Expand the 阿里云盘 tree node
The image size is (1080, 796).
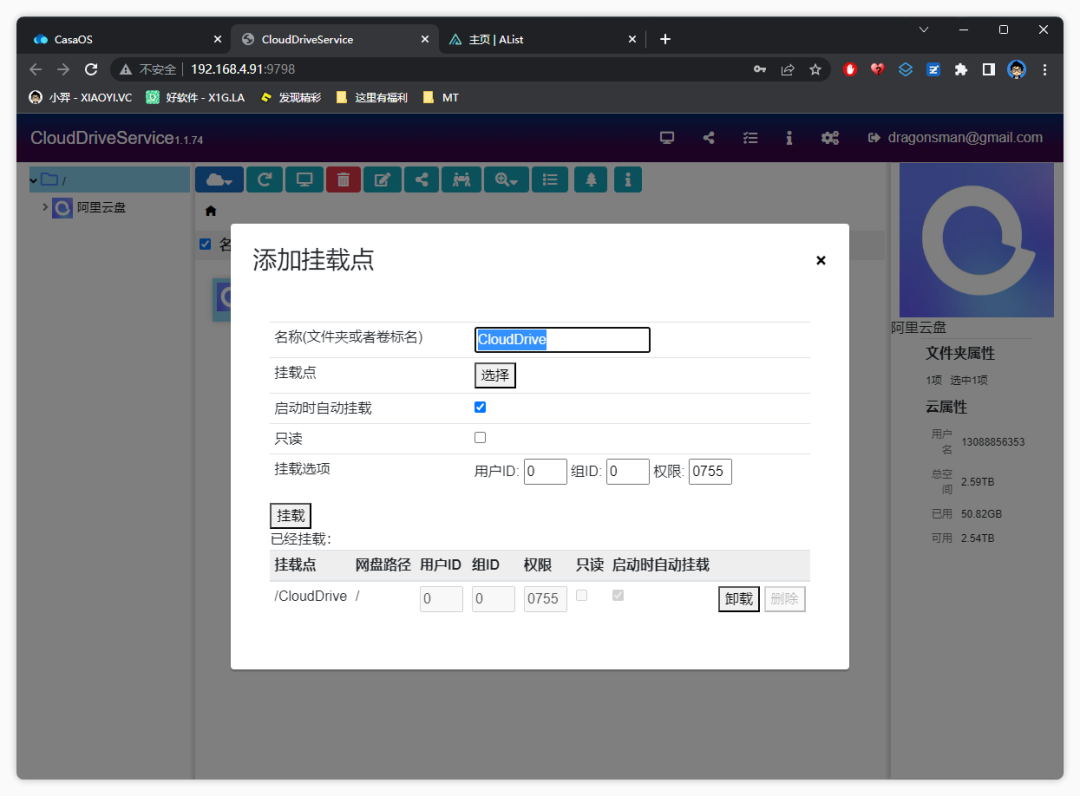tap(45, 208)
